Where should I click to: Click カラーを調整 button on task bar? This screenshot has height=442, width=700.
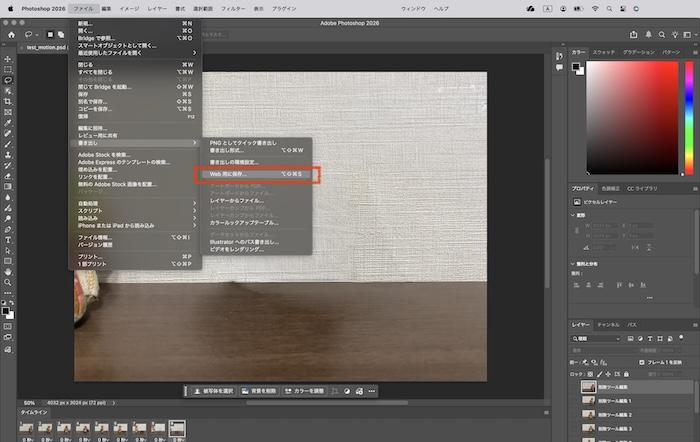[304, 391]
